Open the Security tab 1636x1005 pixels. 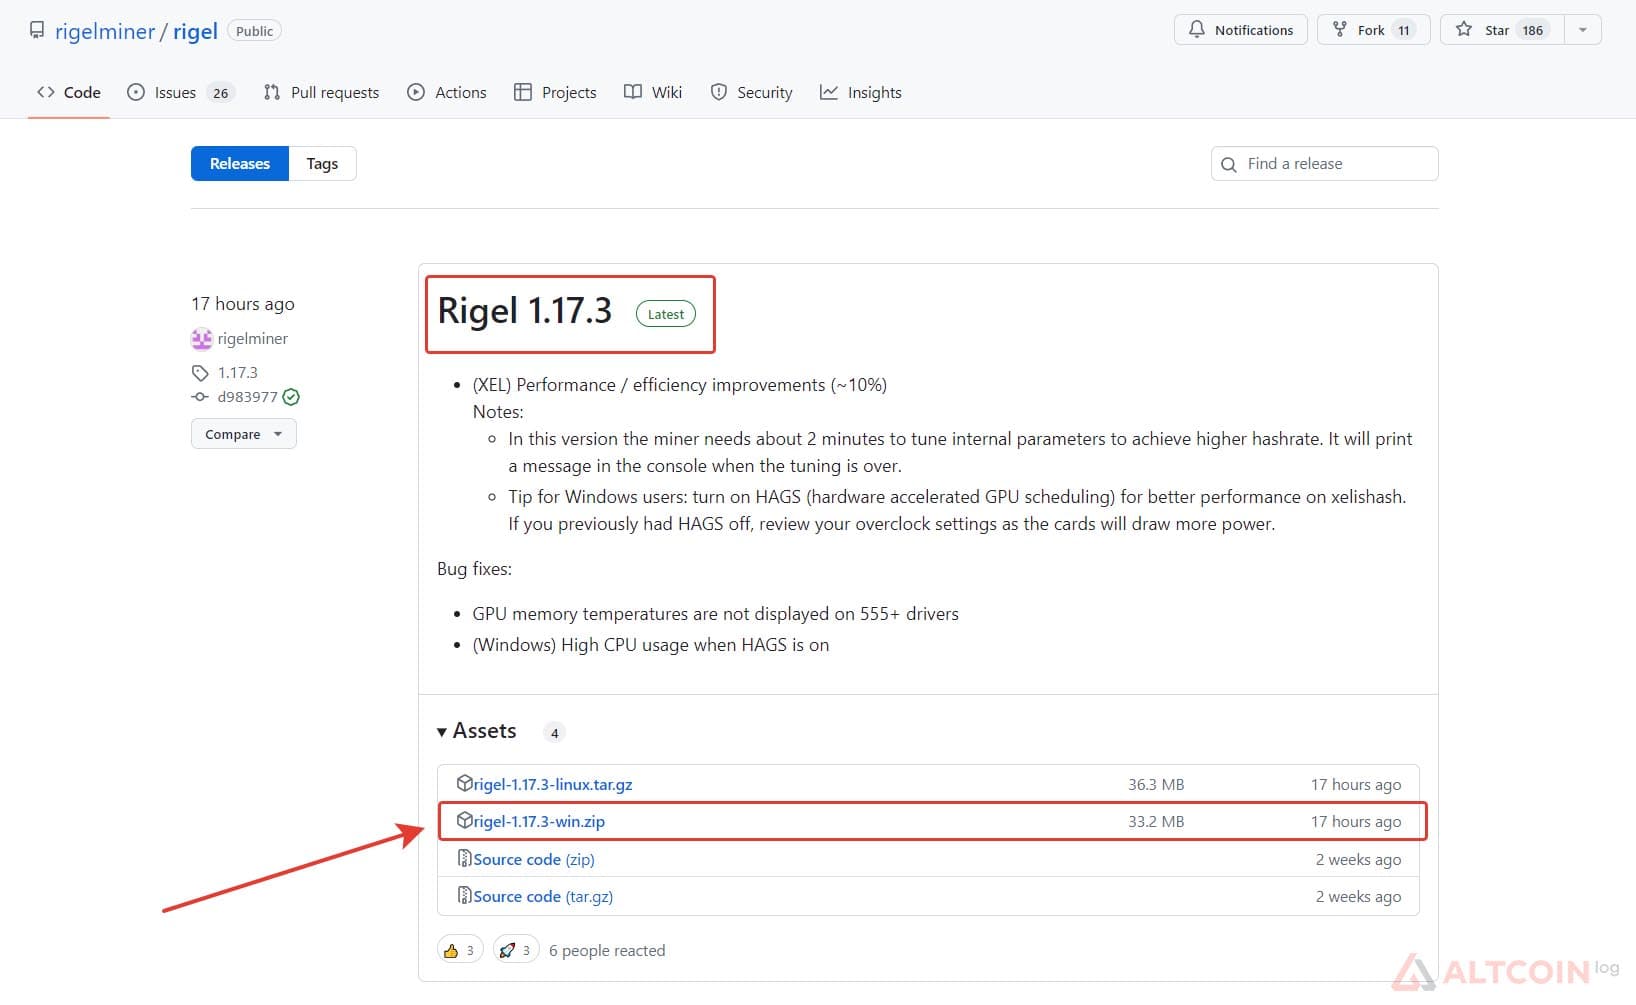pyautogui.click(x=751, y=92)
